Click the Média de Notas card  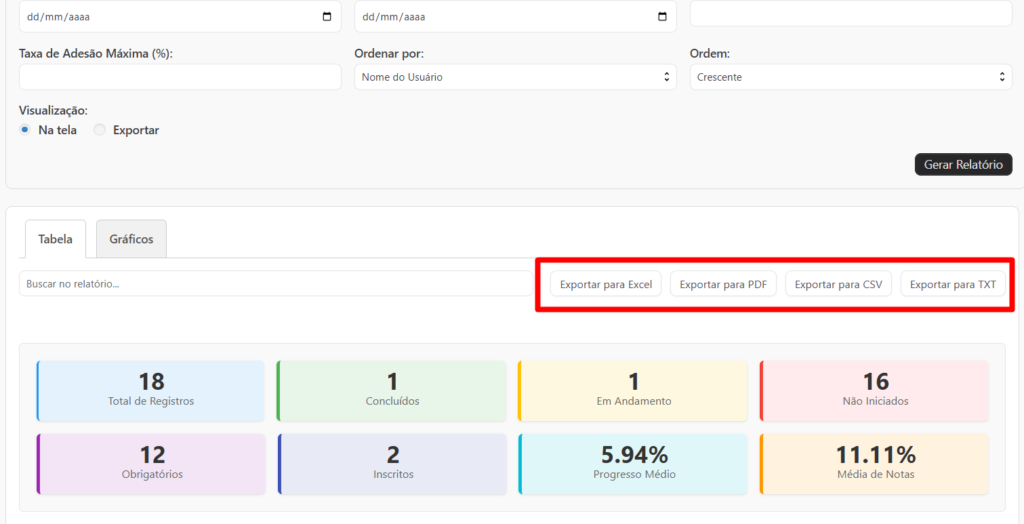point(875,463)
